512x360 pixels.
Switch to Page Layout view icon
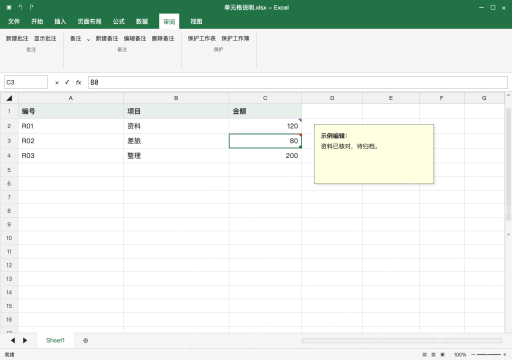[x=433, y=355]
